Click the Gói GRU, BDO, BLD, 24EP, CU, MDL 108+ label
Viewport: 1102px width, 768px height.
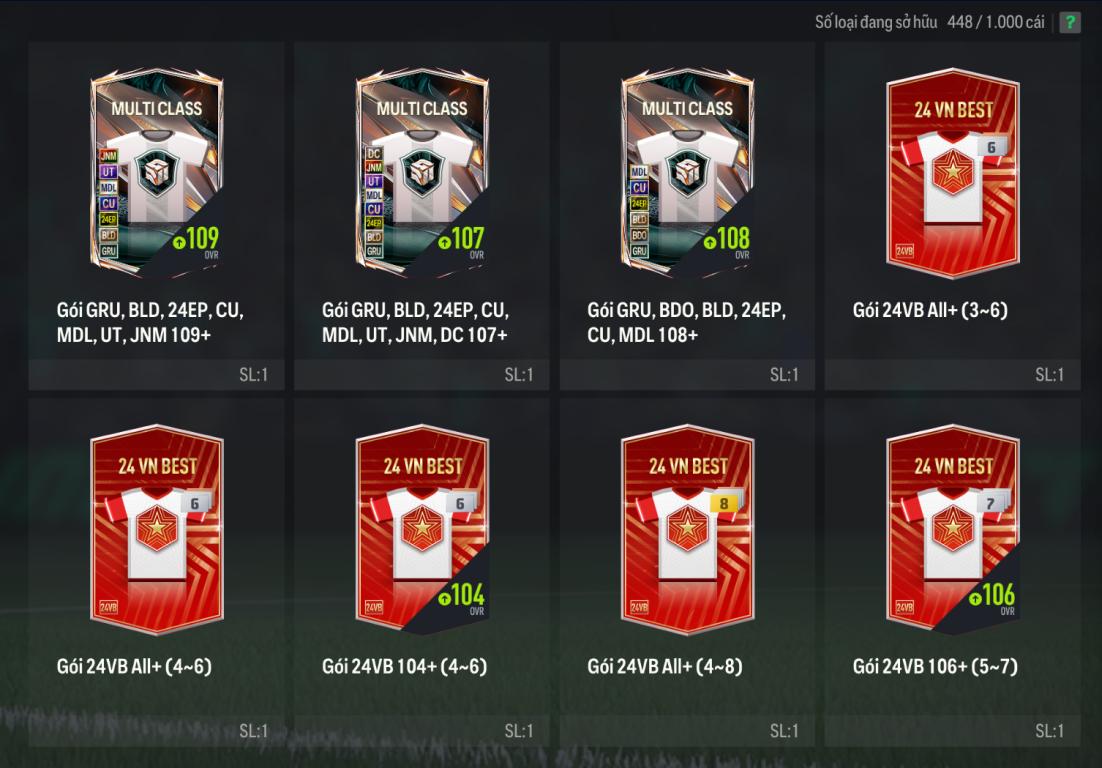pyautogui.click(x=687, y=323)
